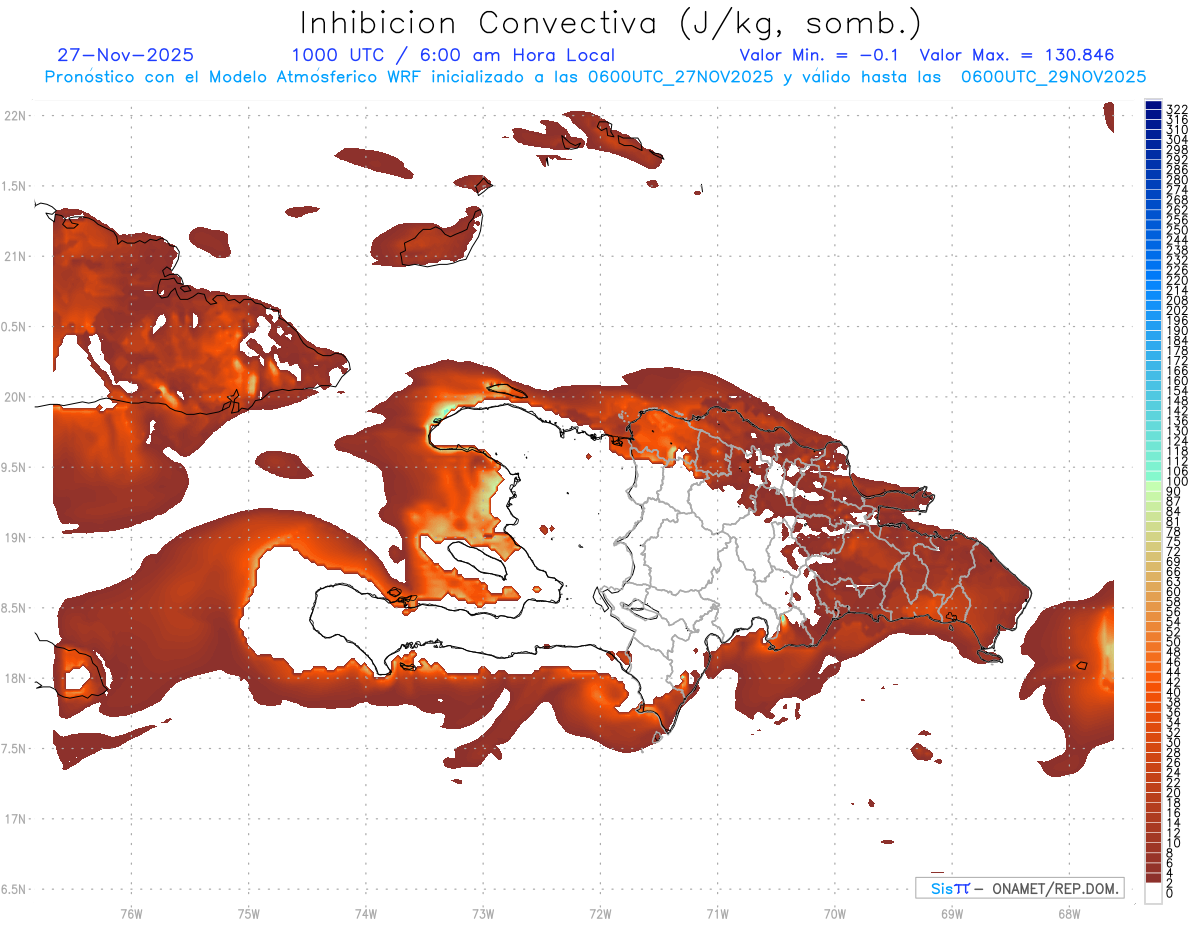Image resolution: width=1200 pixels, height=927 pixels.
Task: Click the end time '0600UTC_29NOV2025'
Action: point(1053,76)
